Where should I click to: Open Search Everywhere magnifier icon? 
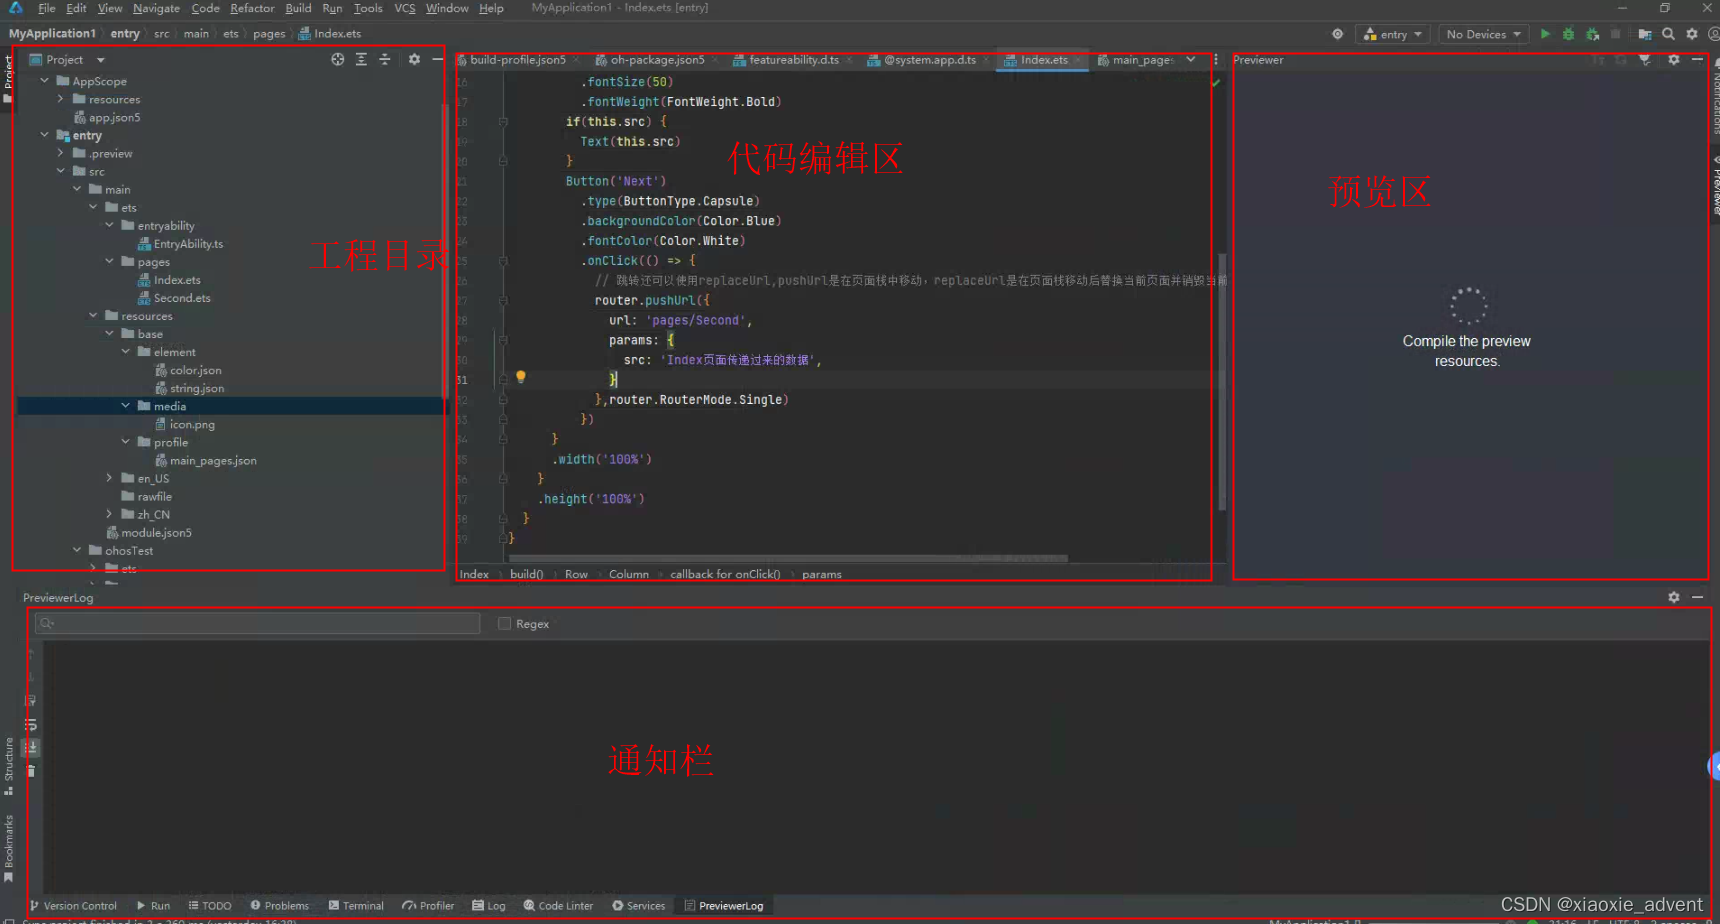pos(1668,34)
